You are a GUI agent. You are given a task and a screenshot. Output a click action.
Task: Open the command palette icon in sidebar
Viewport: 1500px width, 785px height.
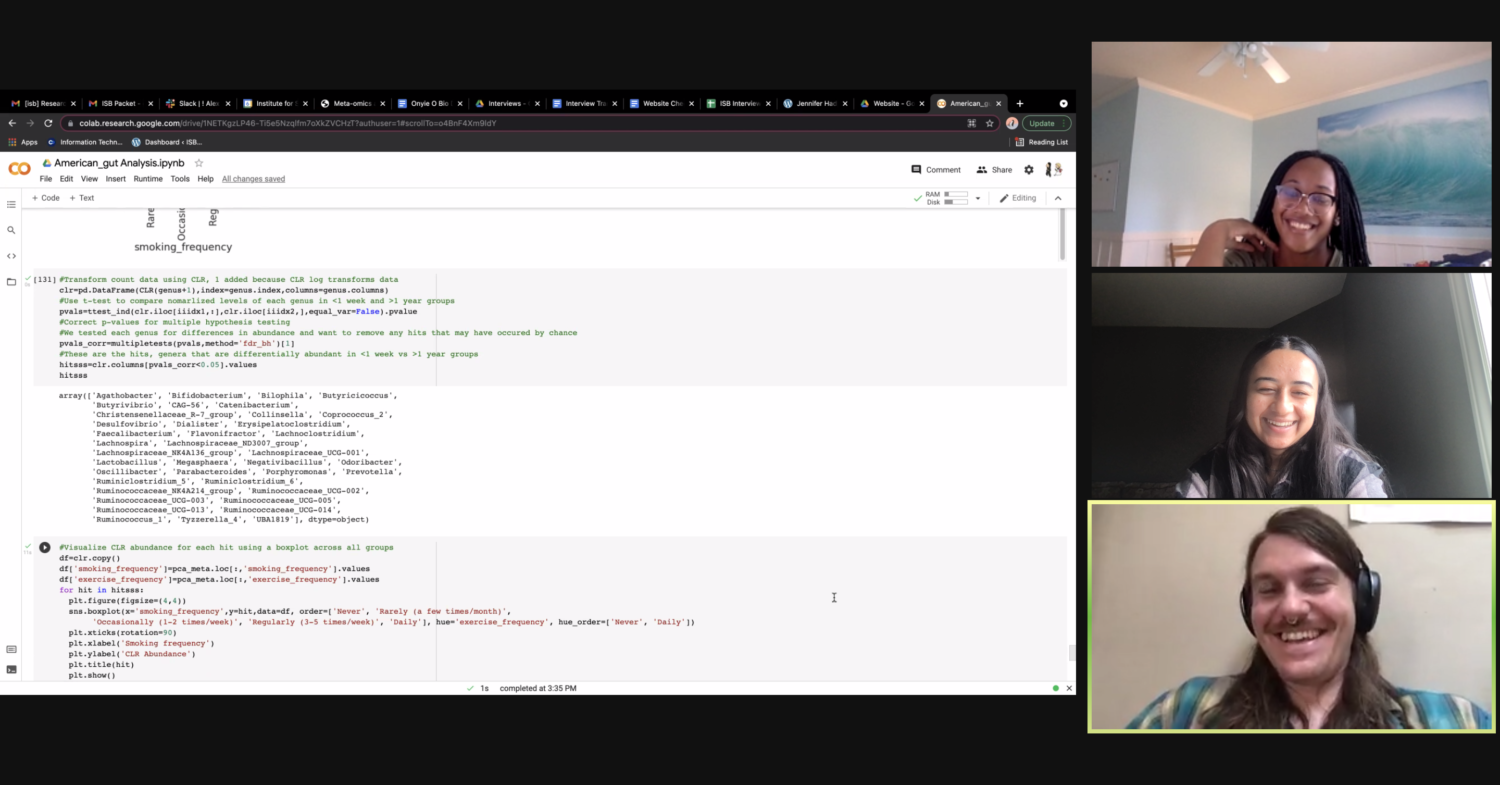coord(12,649)
